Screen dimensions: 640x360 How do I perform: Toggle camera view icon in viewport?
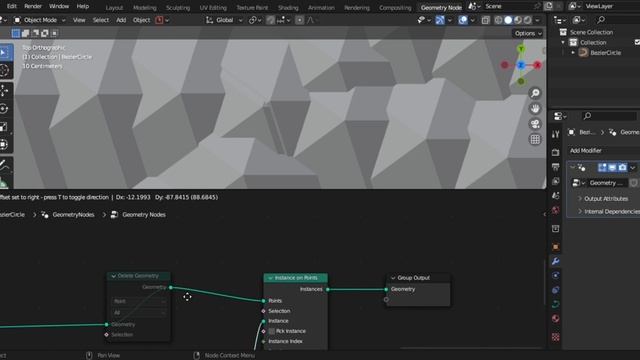(535, 124)
